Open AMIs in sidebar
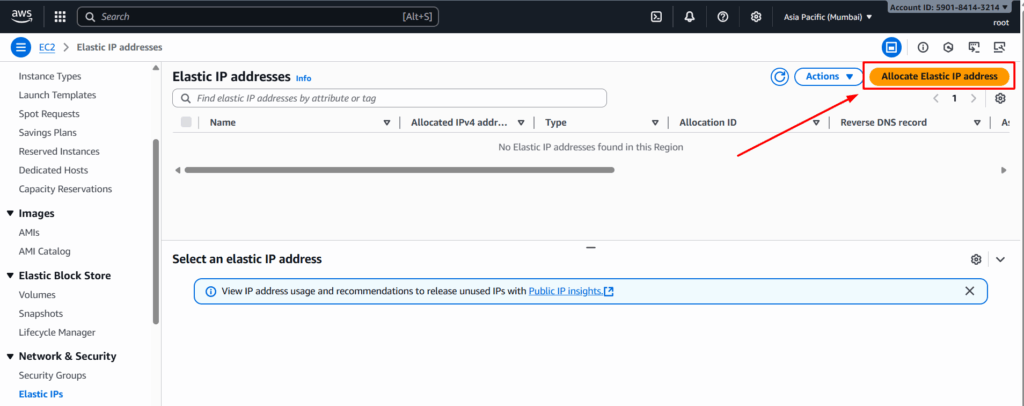Screen dimensions: 1024x406 [29, 232]
